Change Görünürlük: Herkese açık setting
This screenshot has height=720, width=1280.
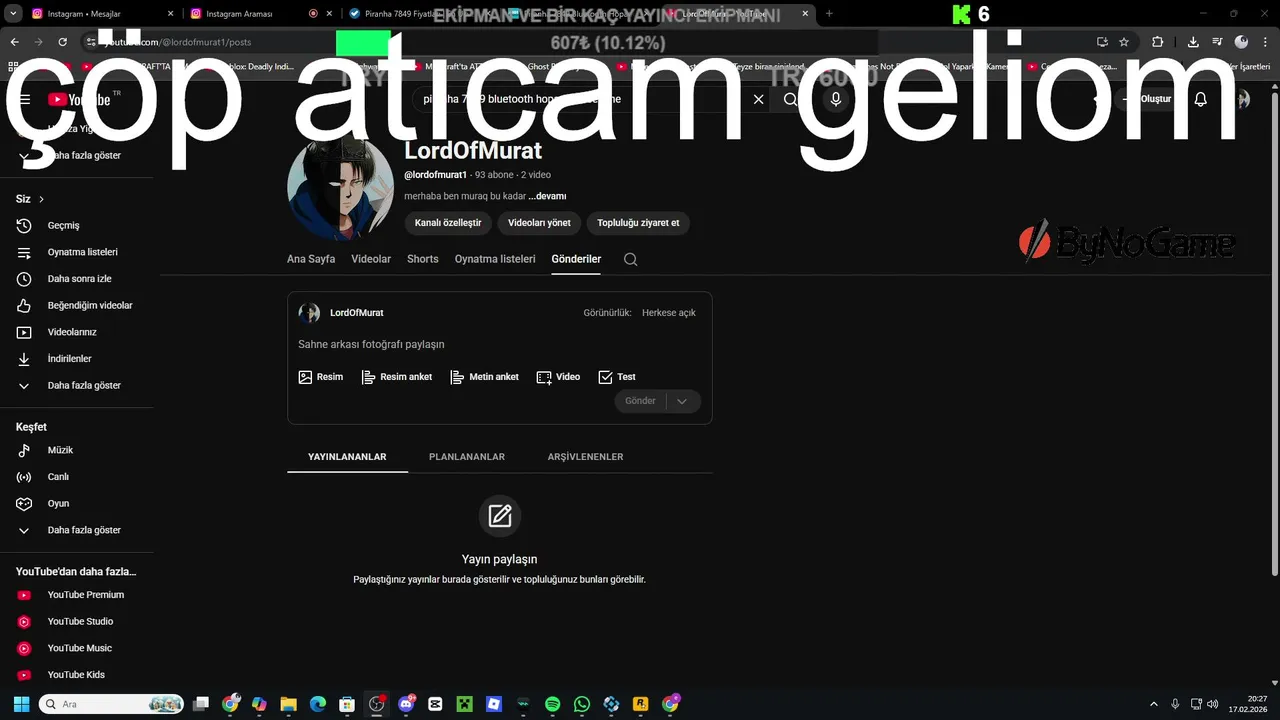(669, 313)
